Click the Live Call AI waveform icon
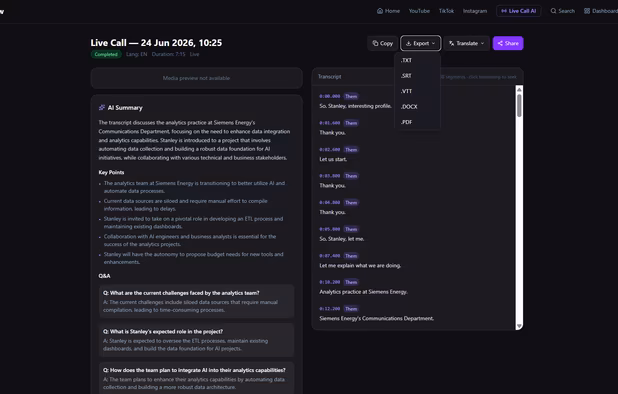Viewport: 618px width, 394px height. tap(504, 11)
